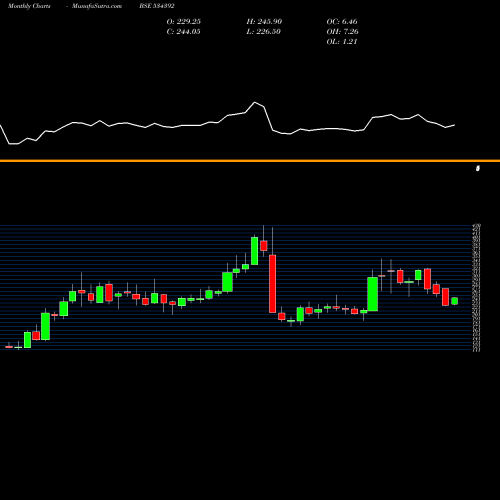This screenshot has height=500, width=500.
Task: Click the tallest red candlestick after the peak
Action: coord(273,284)
